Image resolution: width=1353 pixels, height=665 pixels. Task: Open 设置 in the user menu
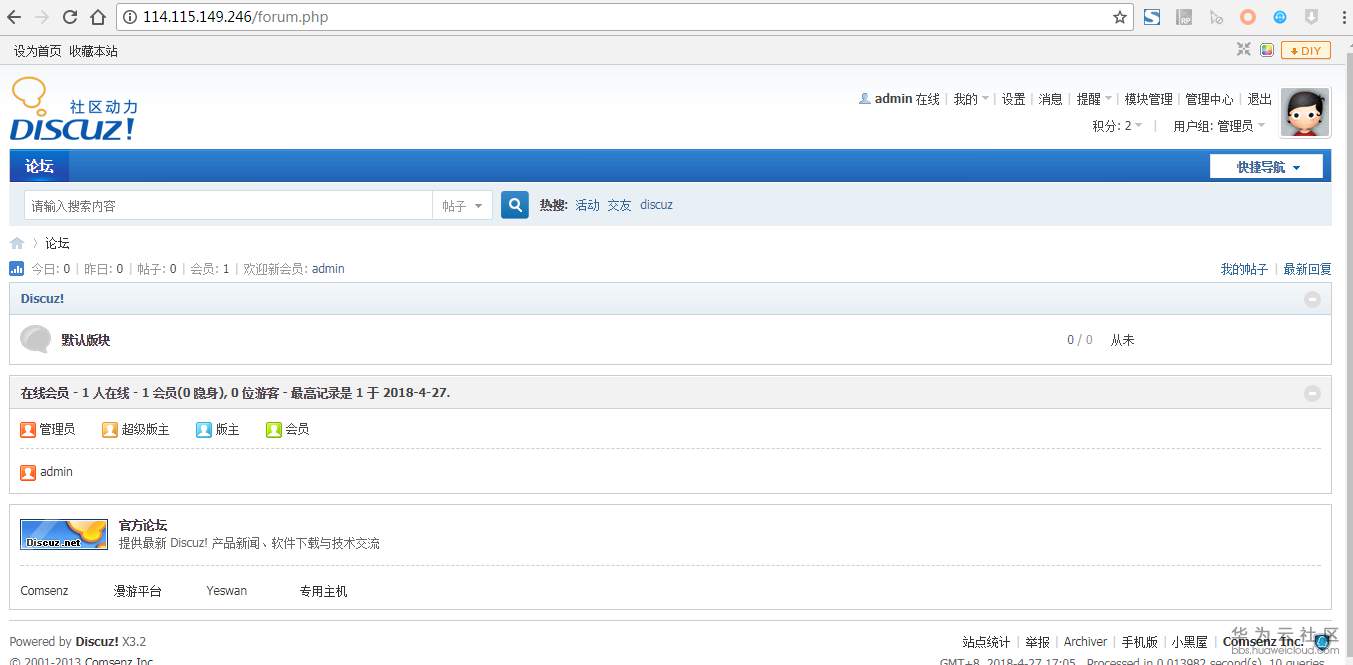(1014, 99)
